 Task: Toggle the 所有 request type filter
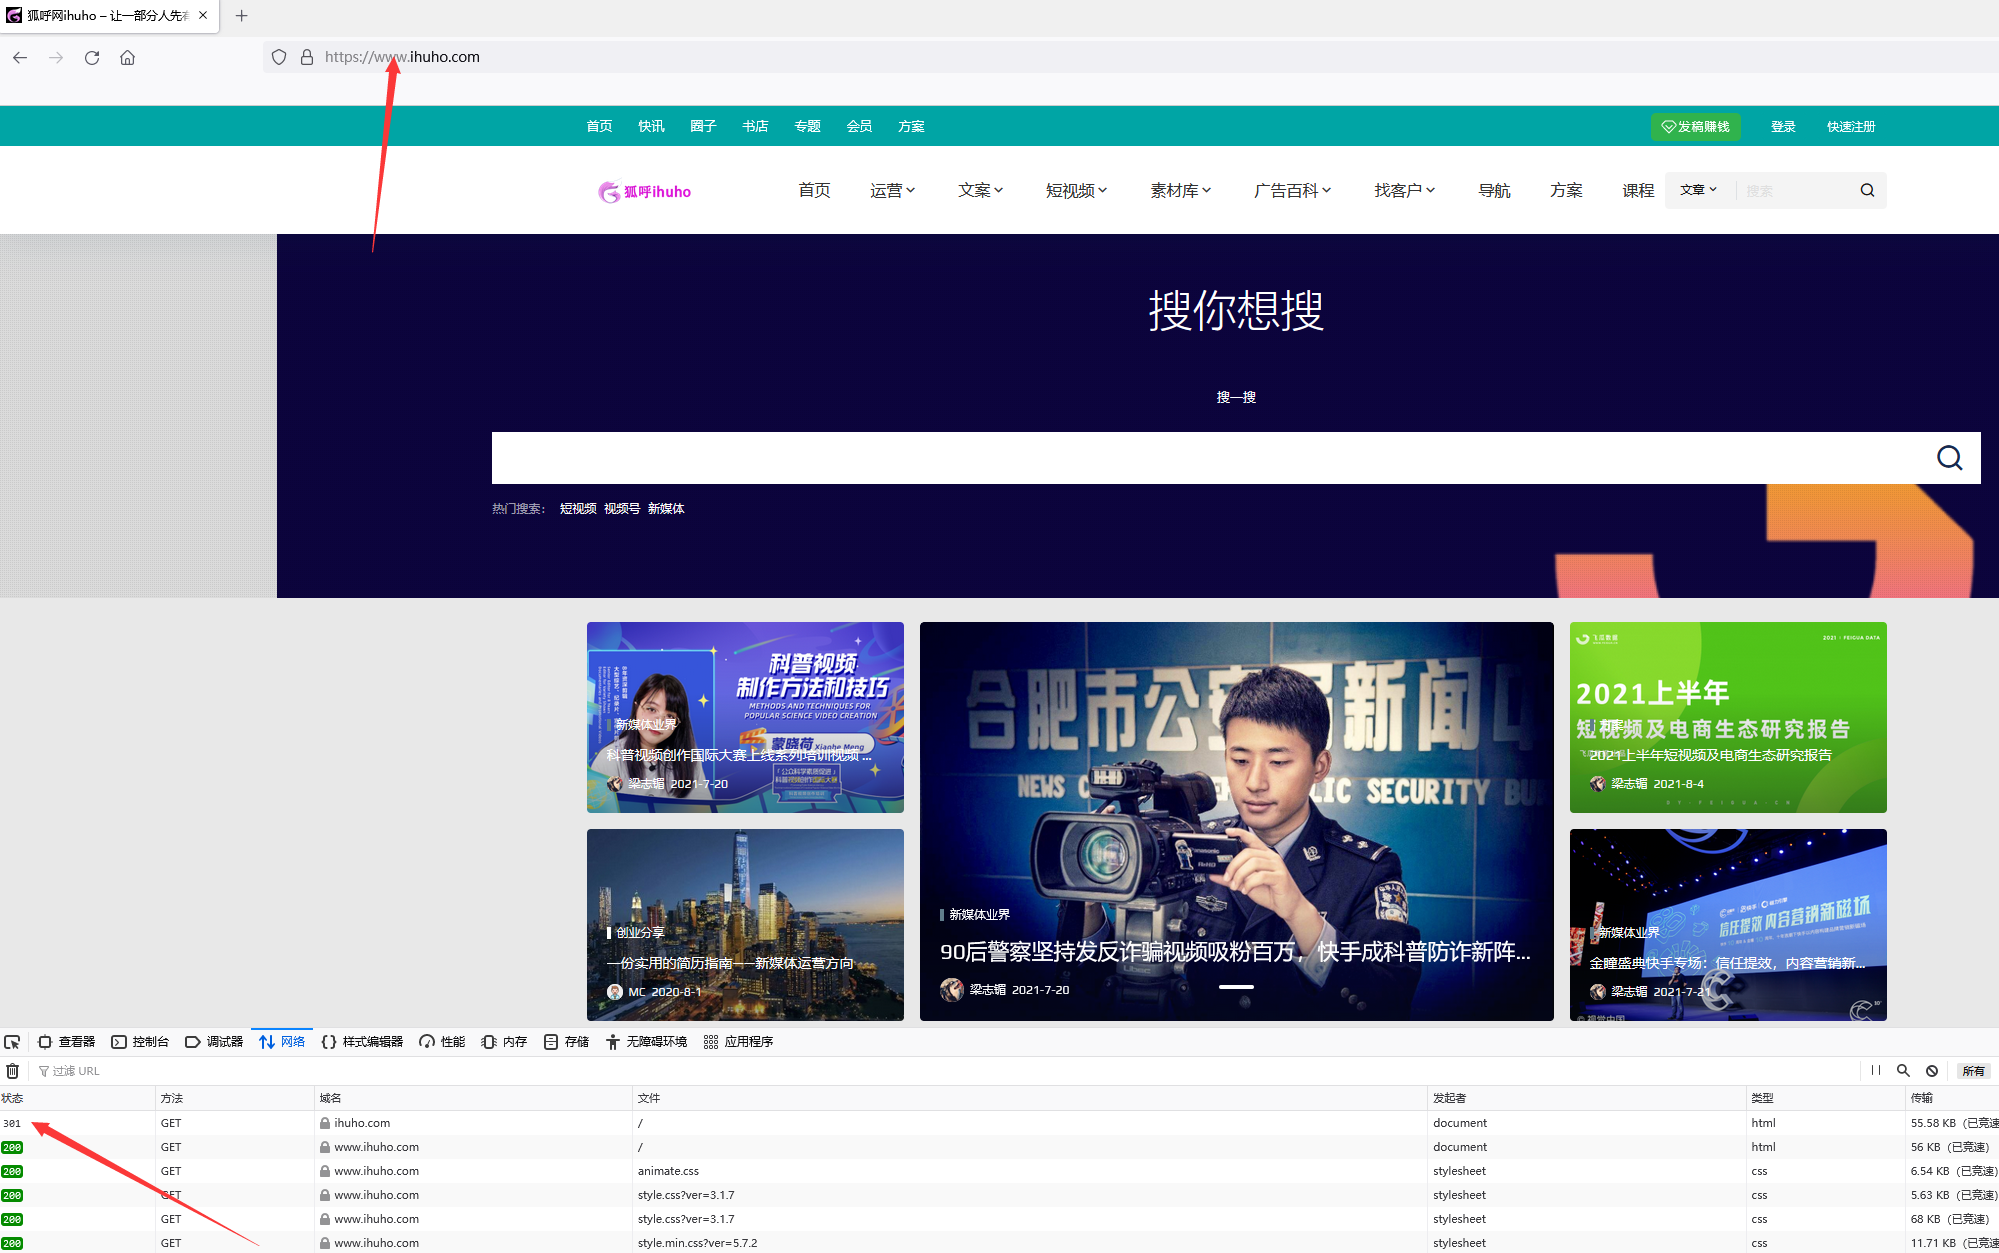1973,1071
